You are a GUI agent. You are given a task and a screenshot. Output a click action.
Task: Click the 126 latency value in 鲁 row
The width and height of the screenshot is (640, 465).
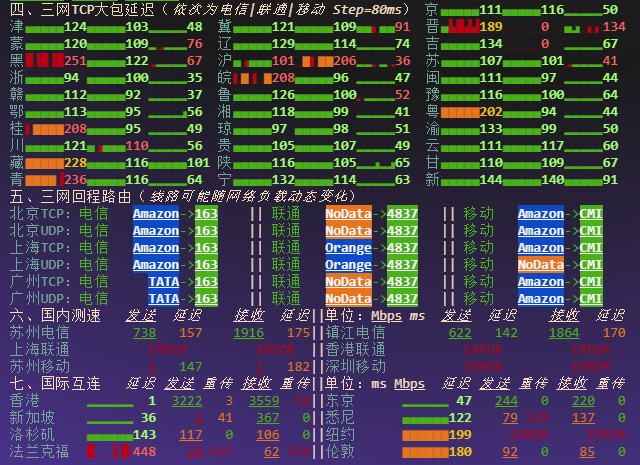[x=283, y=94]
